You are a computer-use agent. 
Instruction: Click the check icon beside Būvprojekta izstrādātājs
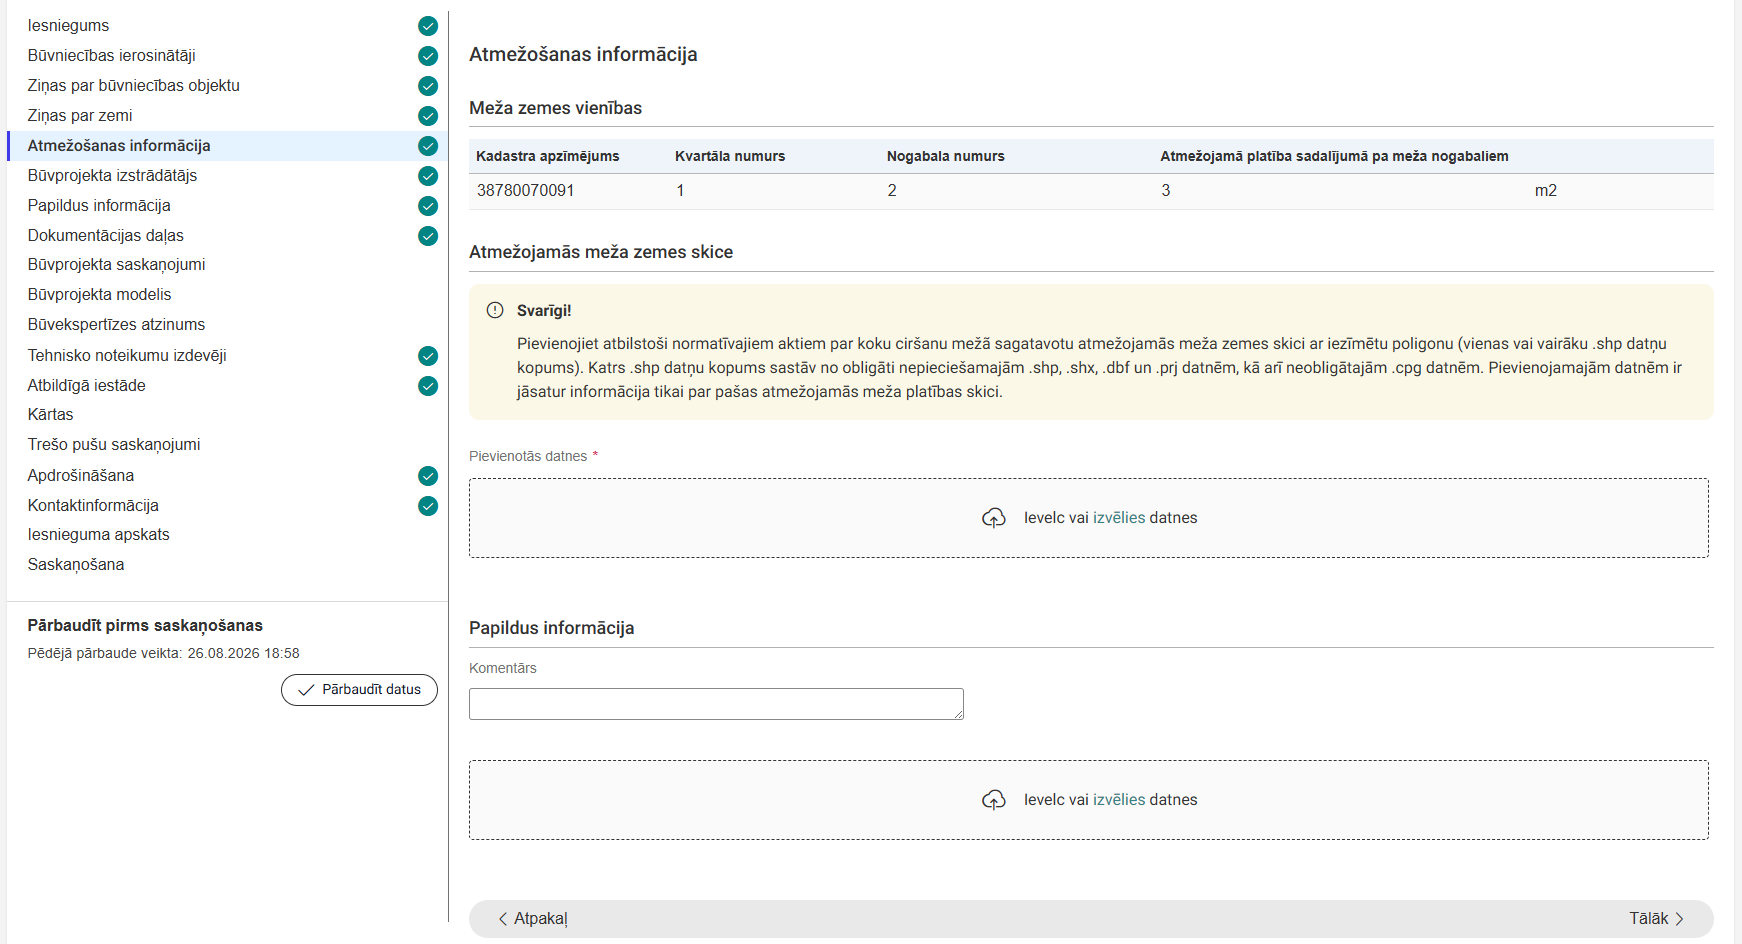tap(428, 176)
